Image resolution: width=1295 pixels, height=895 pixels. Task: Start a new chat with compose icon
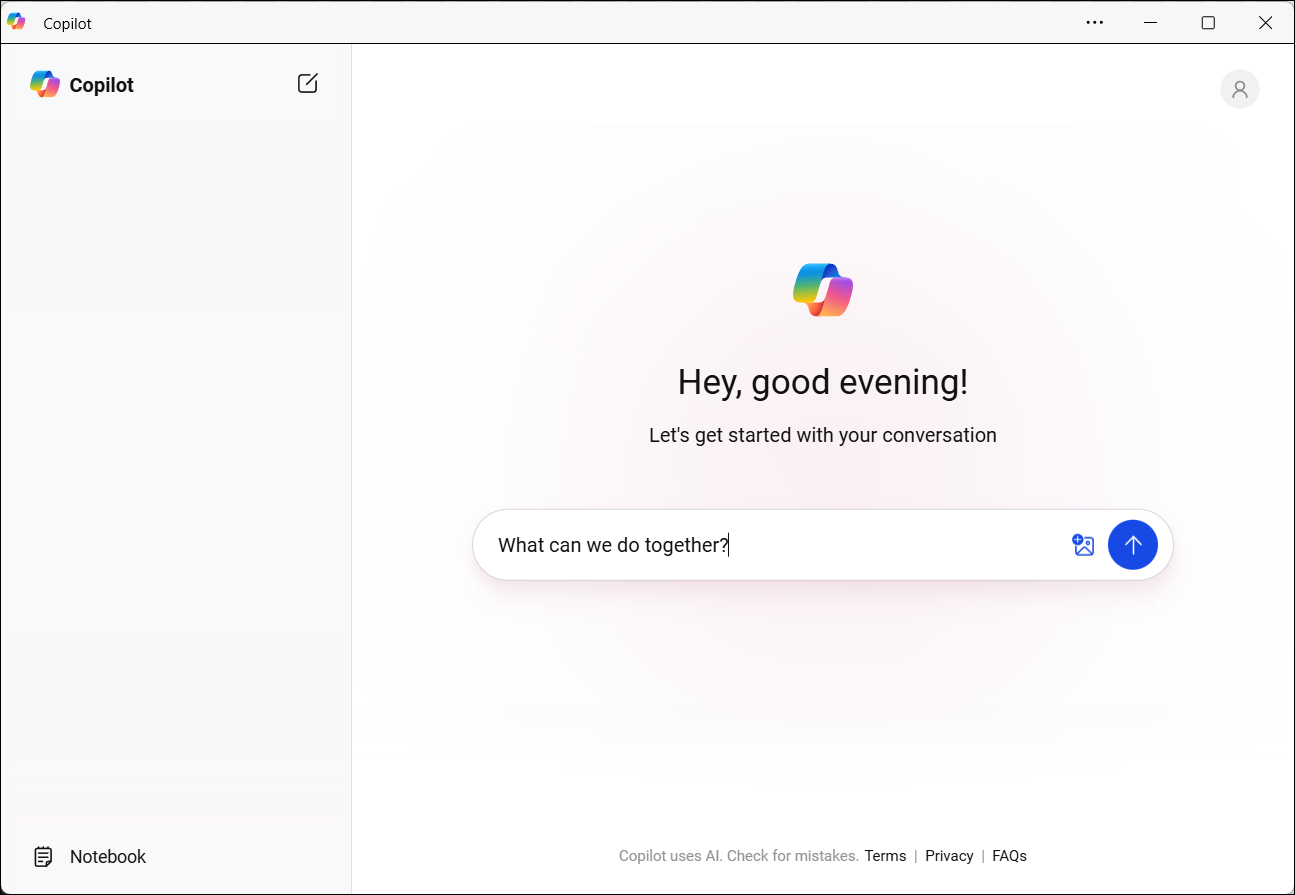click(x=308, y=84)
